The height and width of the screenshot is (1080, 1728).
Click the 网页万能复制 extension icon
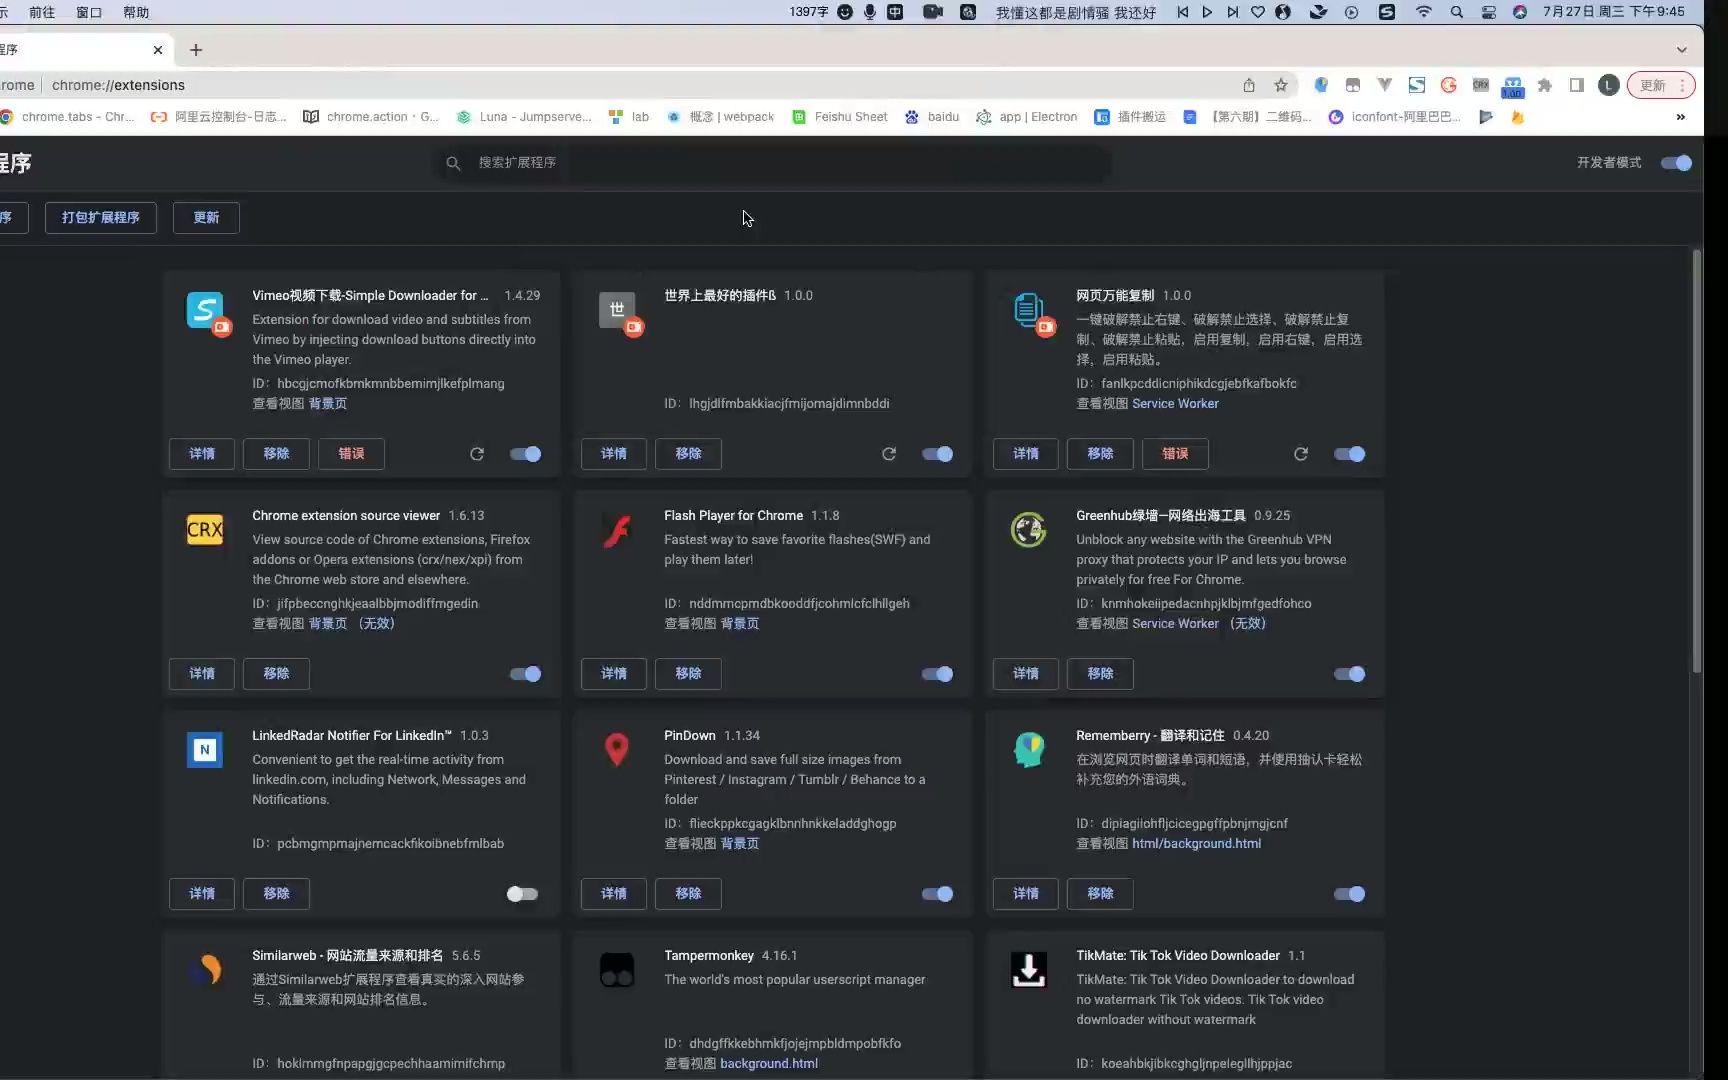(1029, 310)
